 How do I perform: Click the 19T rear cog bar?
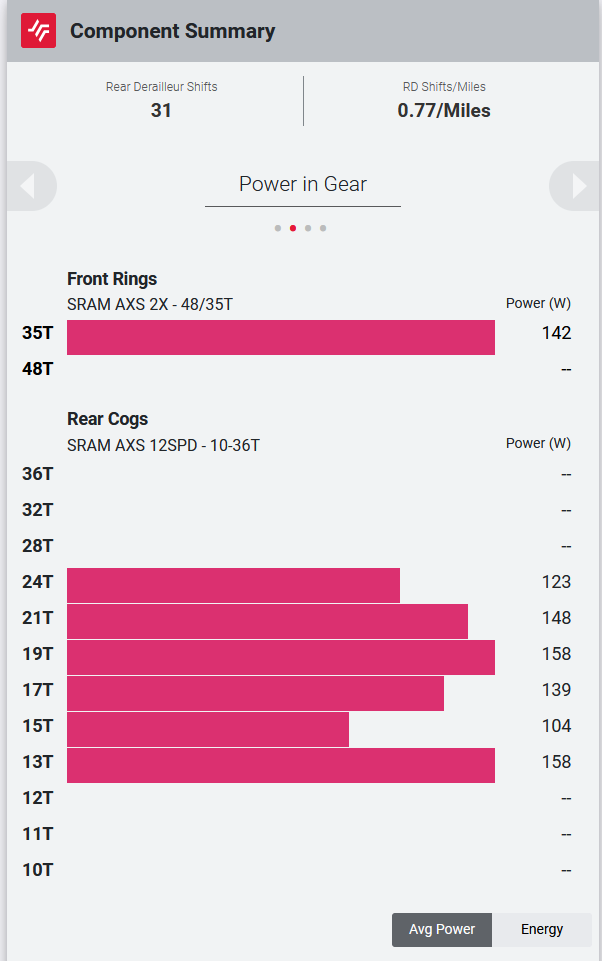click(281, 658)
